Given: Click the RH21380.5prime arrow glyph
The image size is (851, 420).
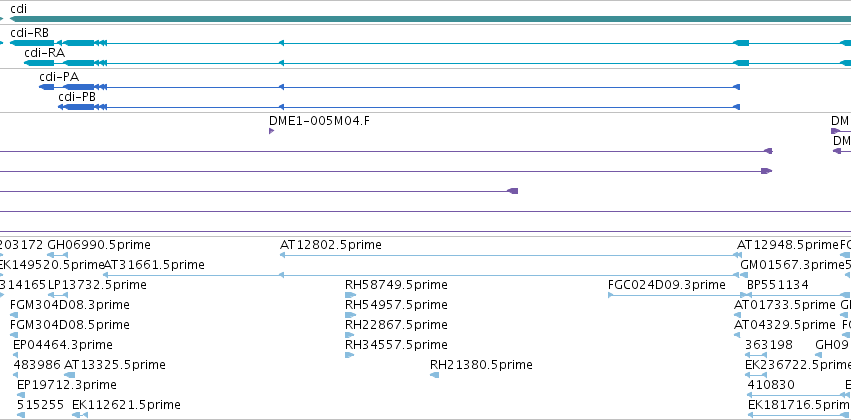Looking at the screenshot, I should pyautogui.click(x=434, y=375).
